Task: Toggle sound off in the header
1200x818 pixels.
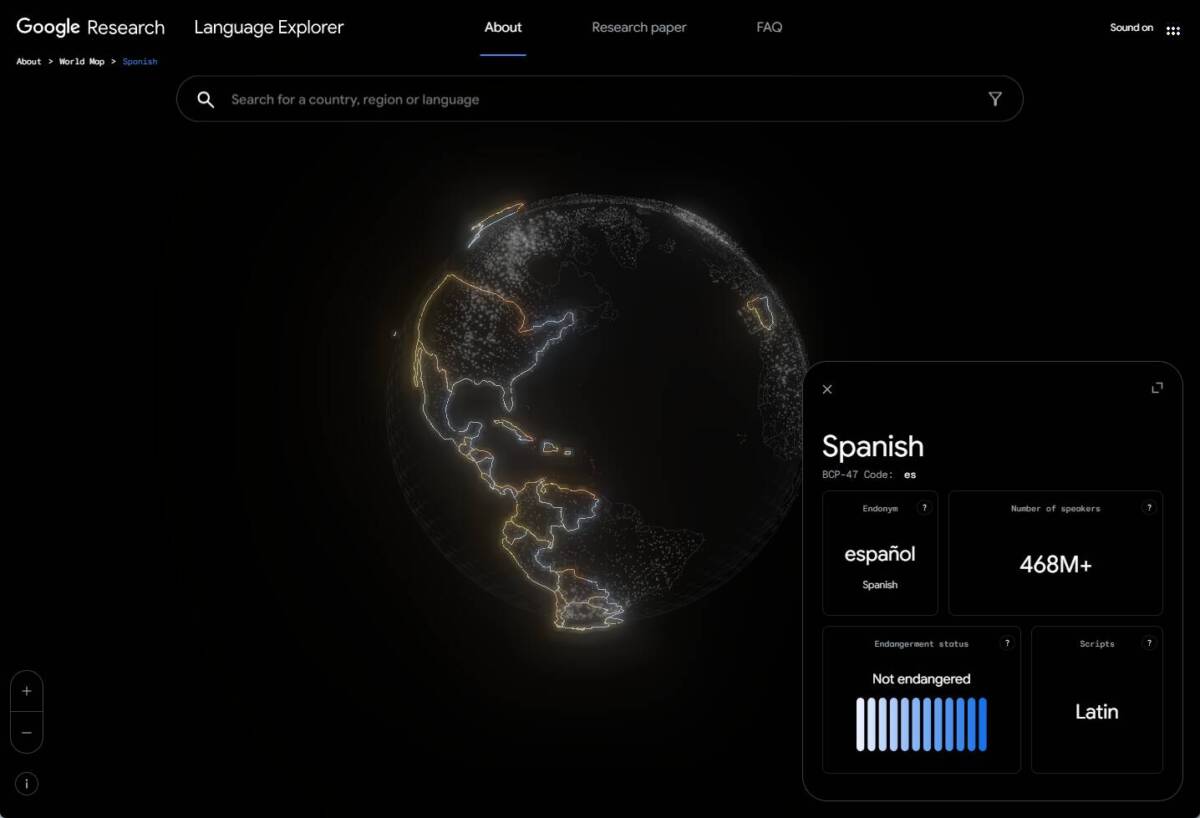Action: 1131,27
